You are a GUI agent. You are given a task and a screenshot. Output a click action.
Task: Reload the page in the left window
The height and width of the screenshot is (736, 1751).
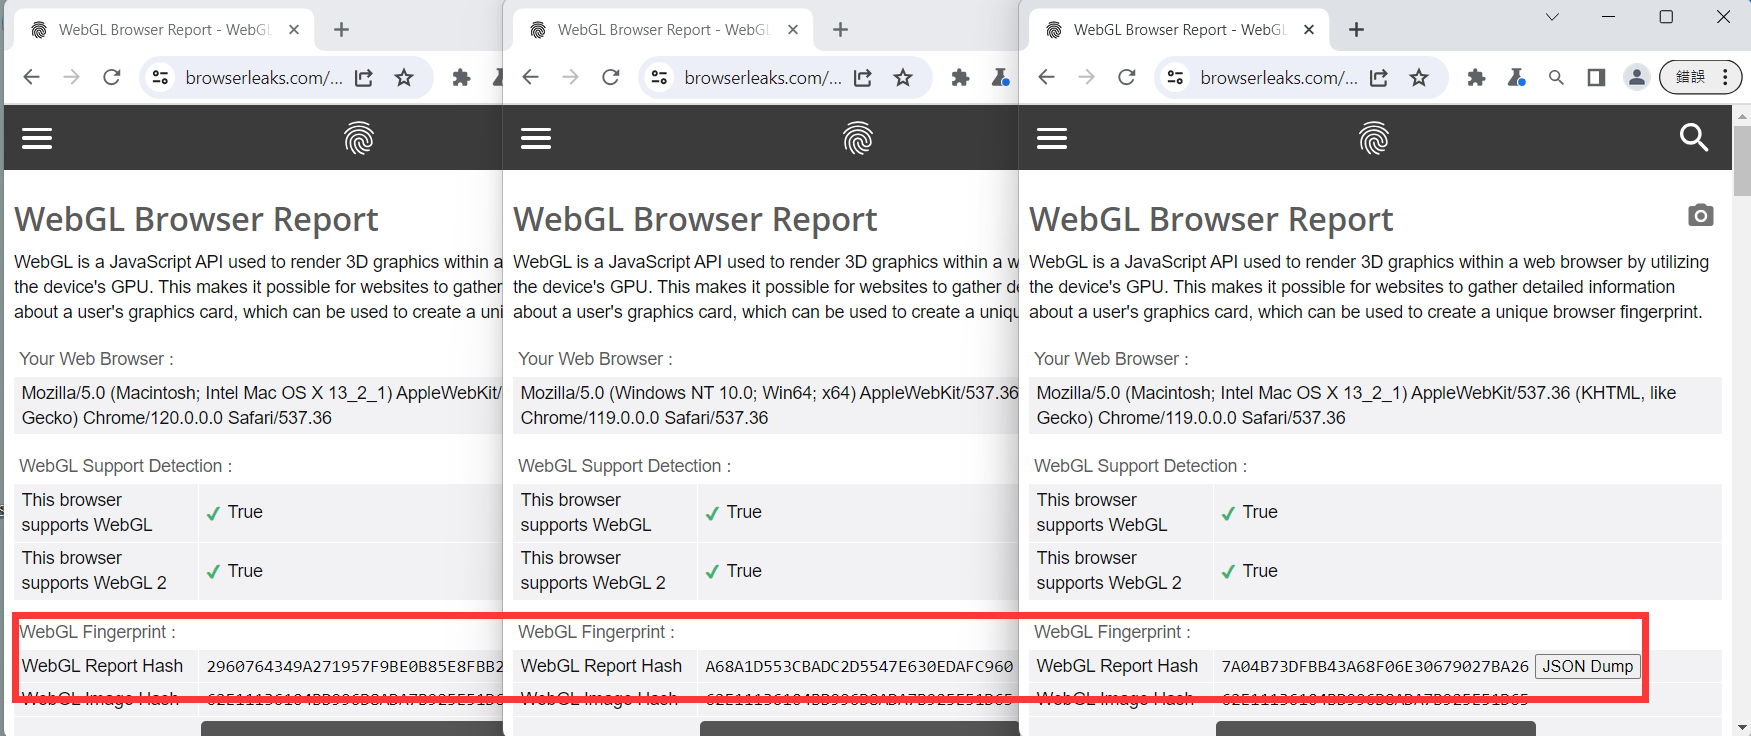click(x=112, y=77)
